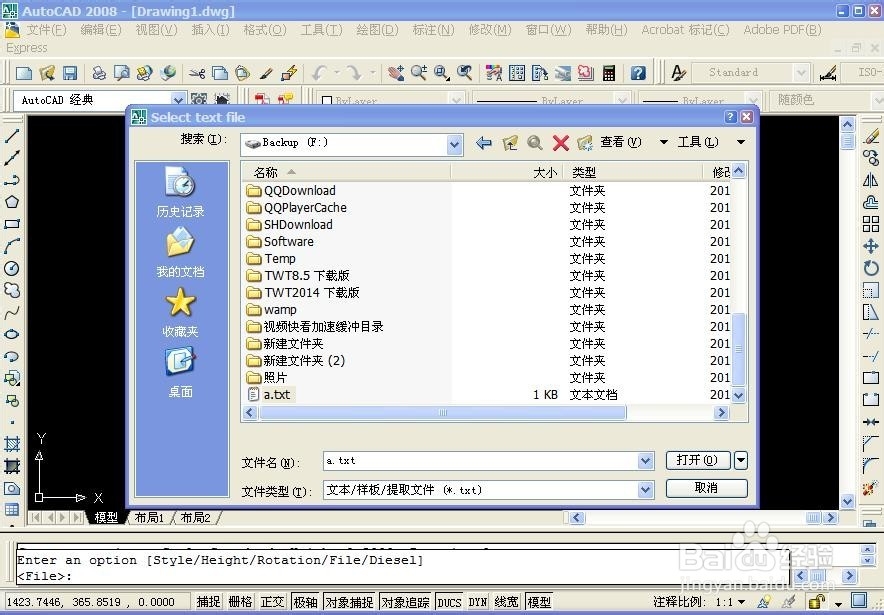This screenshot has height=615, width=884.
Task: Select the Ellipse draw tool
Action: (12, 334)
